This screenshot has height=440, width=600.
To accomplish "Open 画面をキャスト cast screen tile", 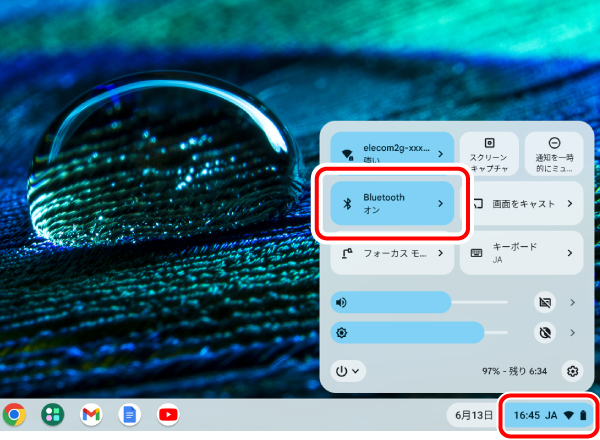I will pos(522,203).
